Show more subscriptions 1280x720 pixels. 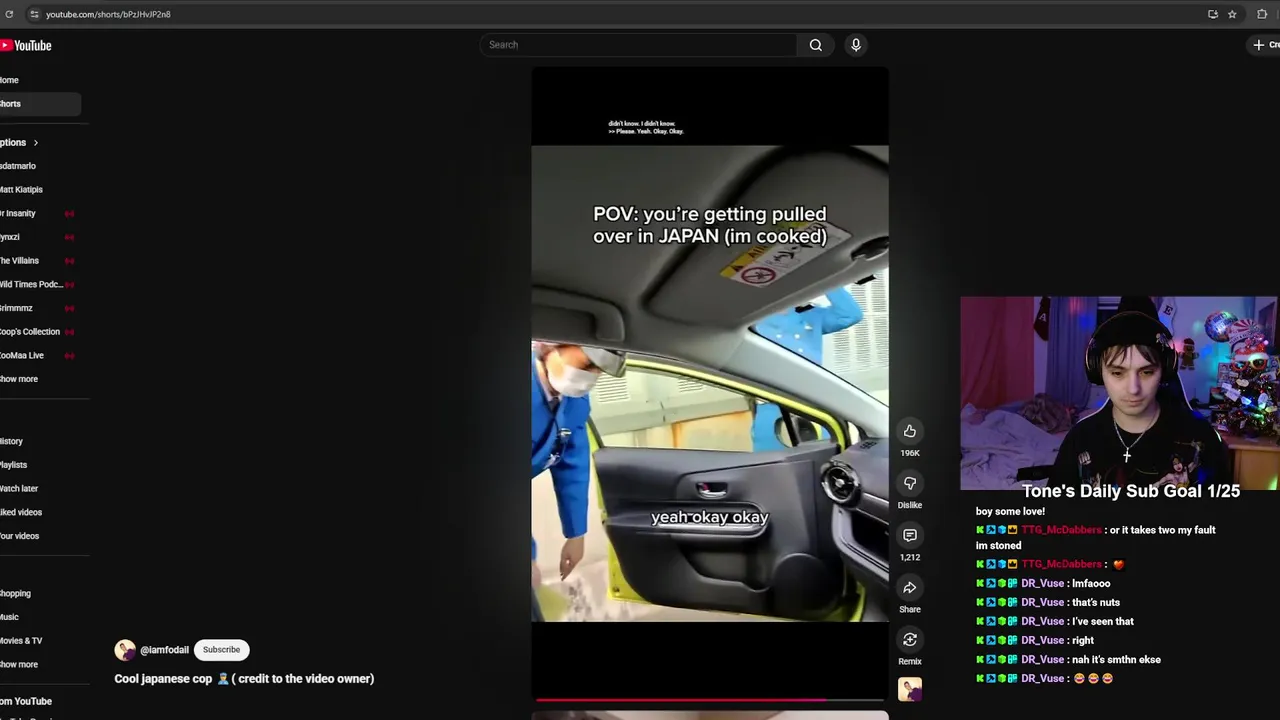click(x=19, y=379)
